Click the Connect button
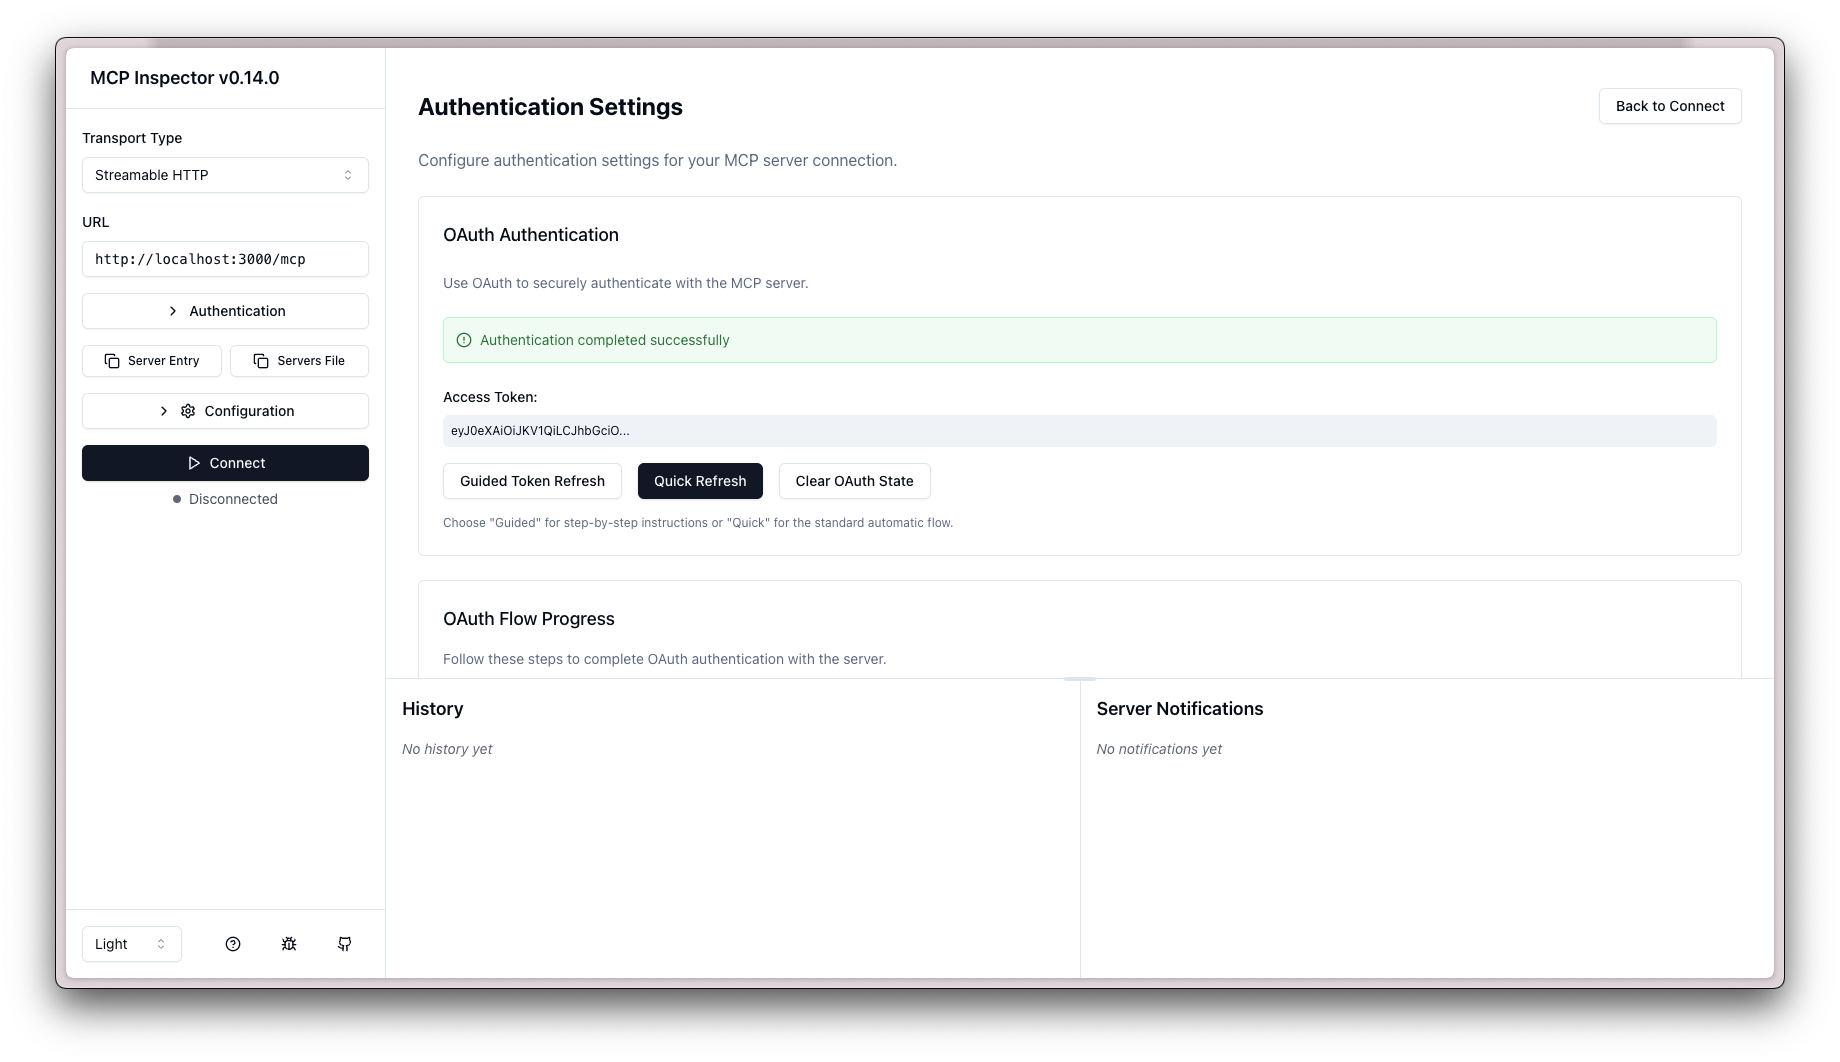 pyautogui.click(x=225, y=463)
